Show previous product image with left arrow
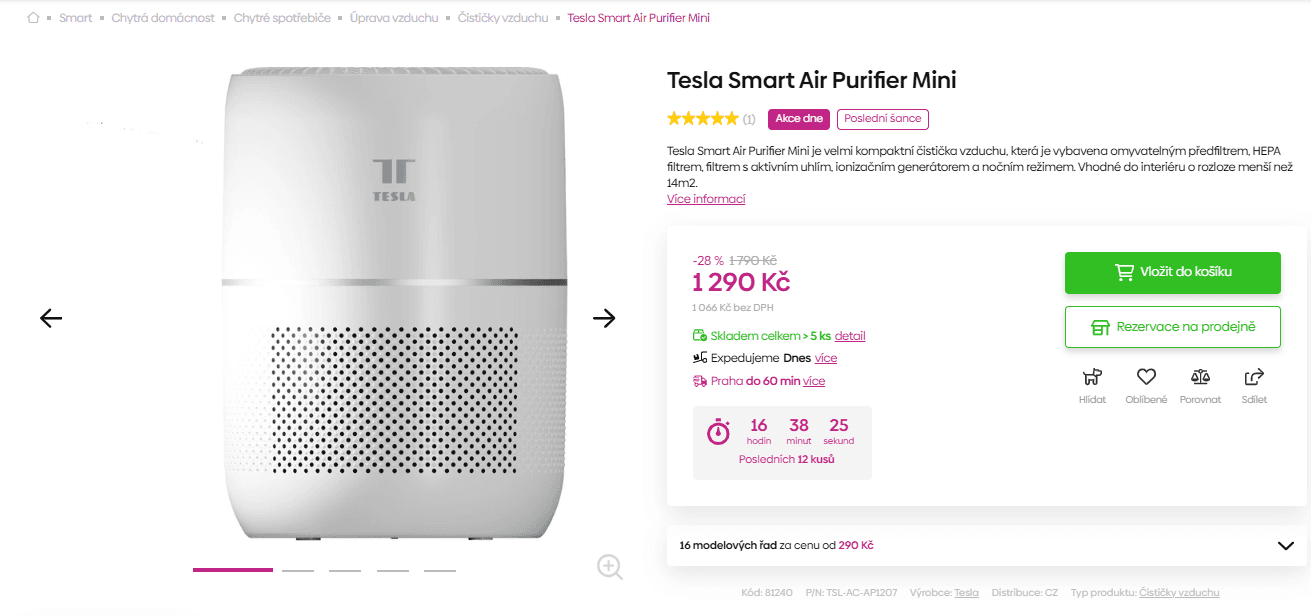This screenshot has width=1311, height=616. [51, 318]
